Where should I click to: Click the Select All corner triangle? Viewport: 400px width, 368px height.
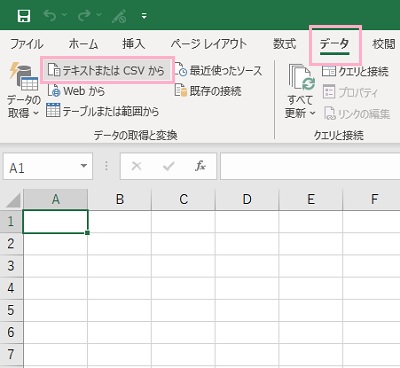[x=12, y=200]
